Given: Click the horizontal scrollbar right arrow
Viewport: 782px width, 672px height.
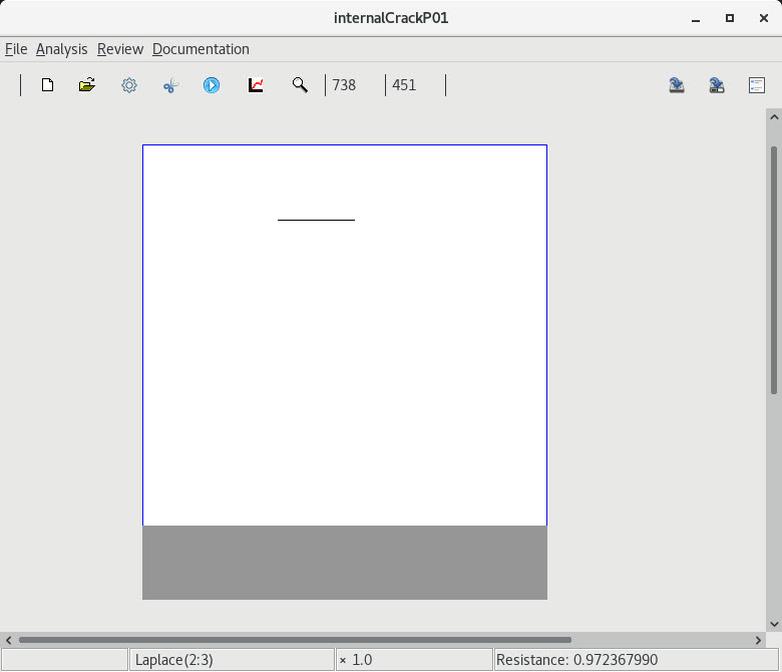Looking at the screenshot, I should [x=758, y=640].
